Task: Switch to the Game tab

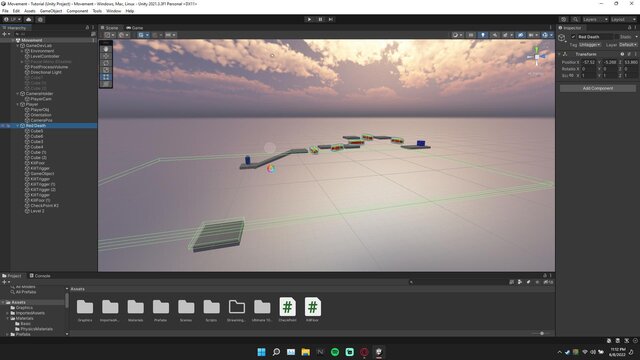Action: click(135, 28)
